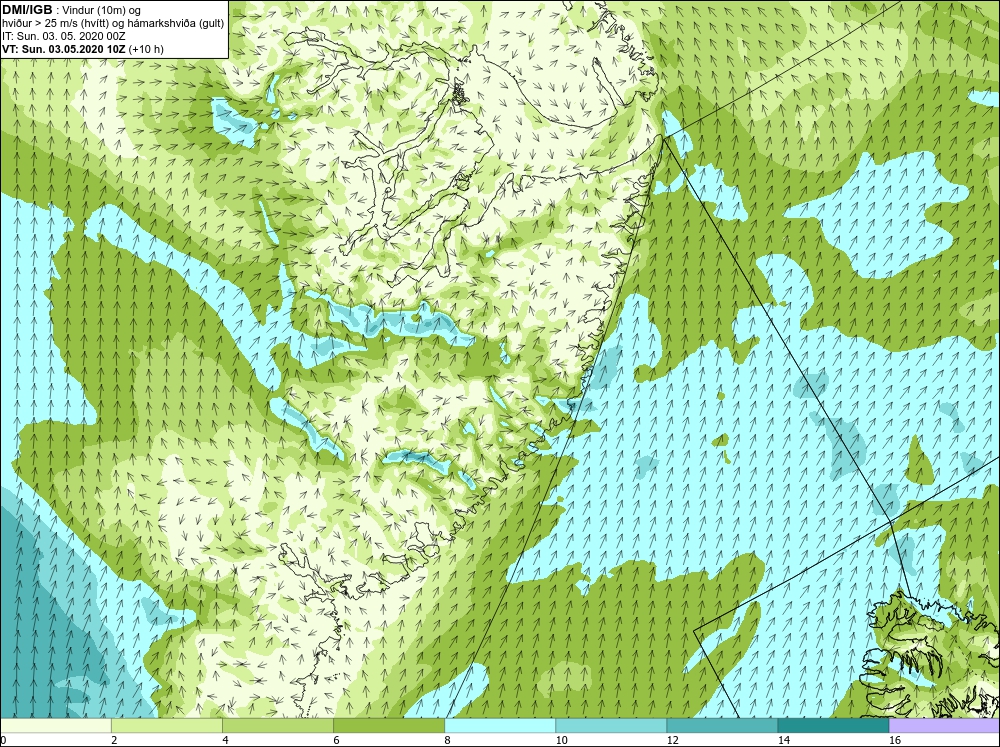The height and width of the screenshot is (747, 1000).
Task: Click the 10–12 m/s turquoise legend swatch
Action: coord(611,725)
